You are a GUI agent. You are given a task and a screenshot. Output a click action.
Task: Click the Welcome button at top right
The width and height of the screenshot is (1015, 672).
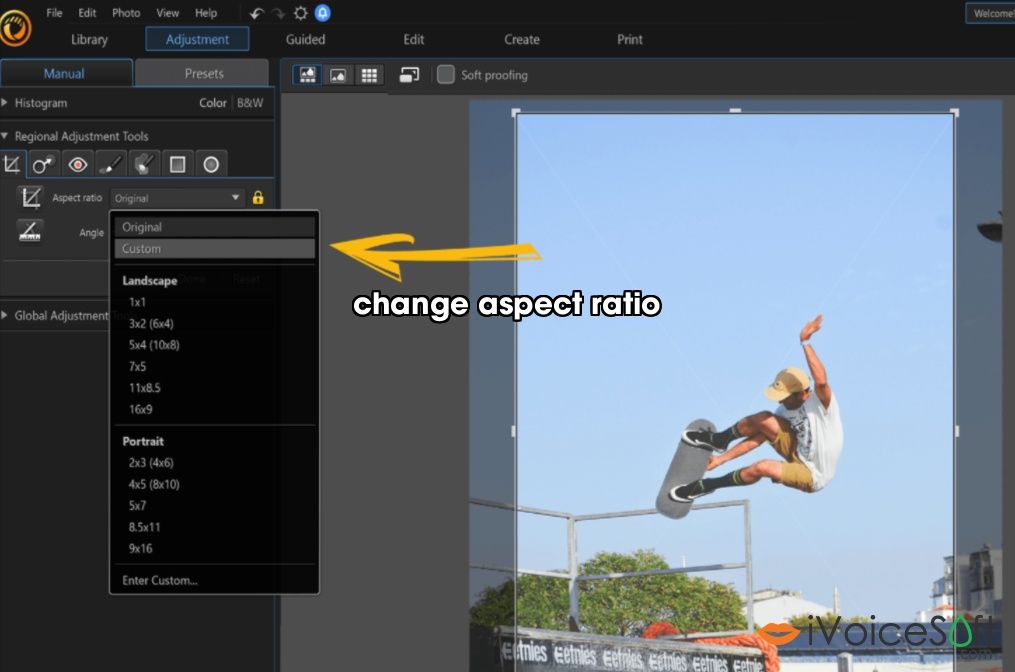coord(990,13)
